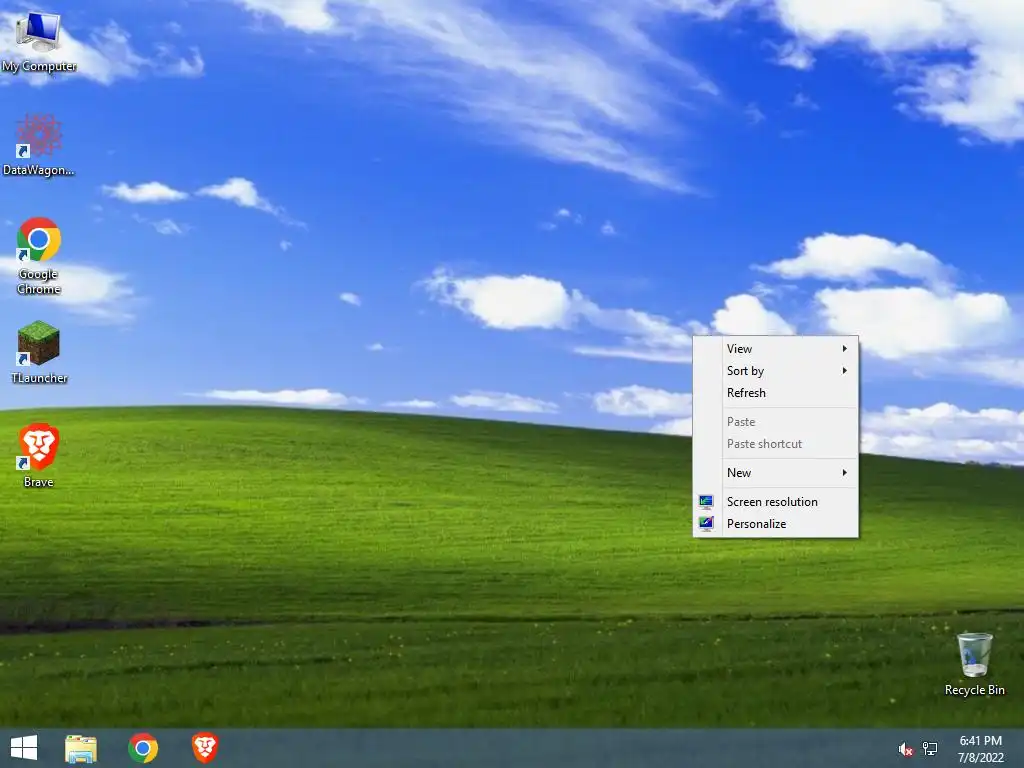Click the Screen resolution monitor icon
This screenshot has width=1024, height=768.
(706, 502)
